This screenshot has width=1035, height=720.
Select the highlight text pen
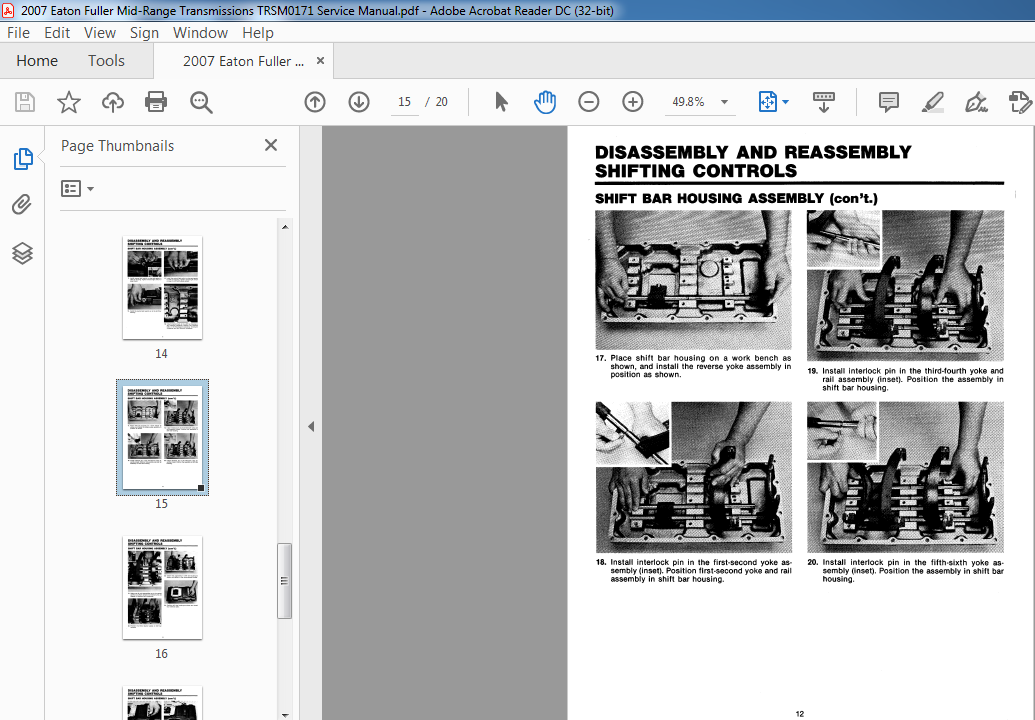tap(932, 102)
